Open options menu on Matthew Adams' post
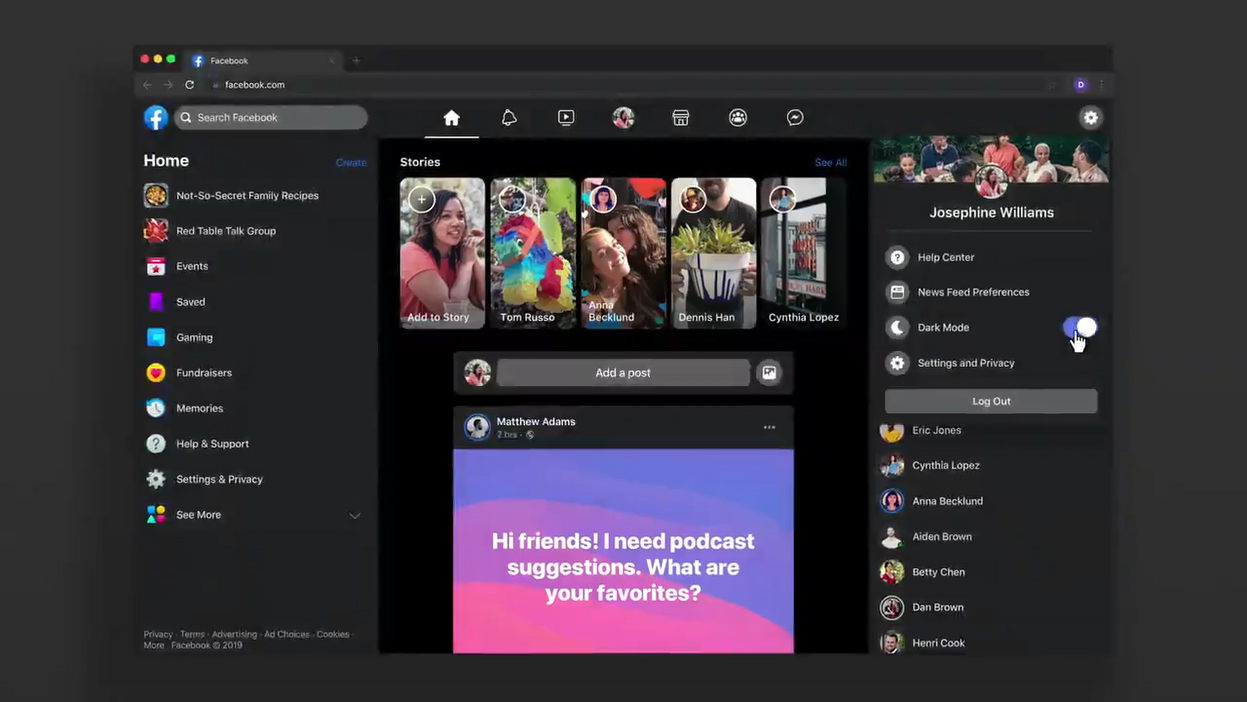 click(x=769, y=426)
